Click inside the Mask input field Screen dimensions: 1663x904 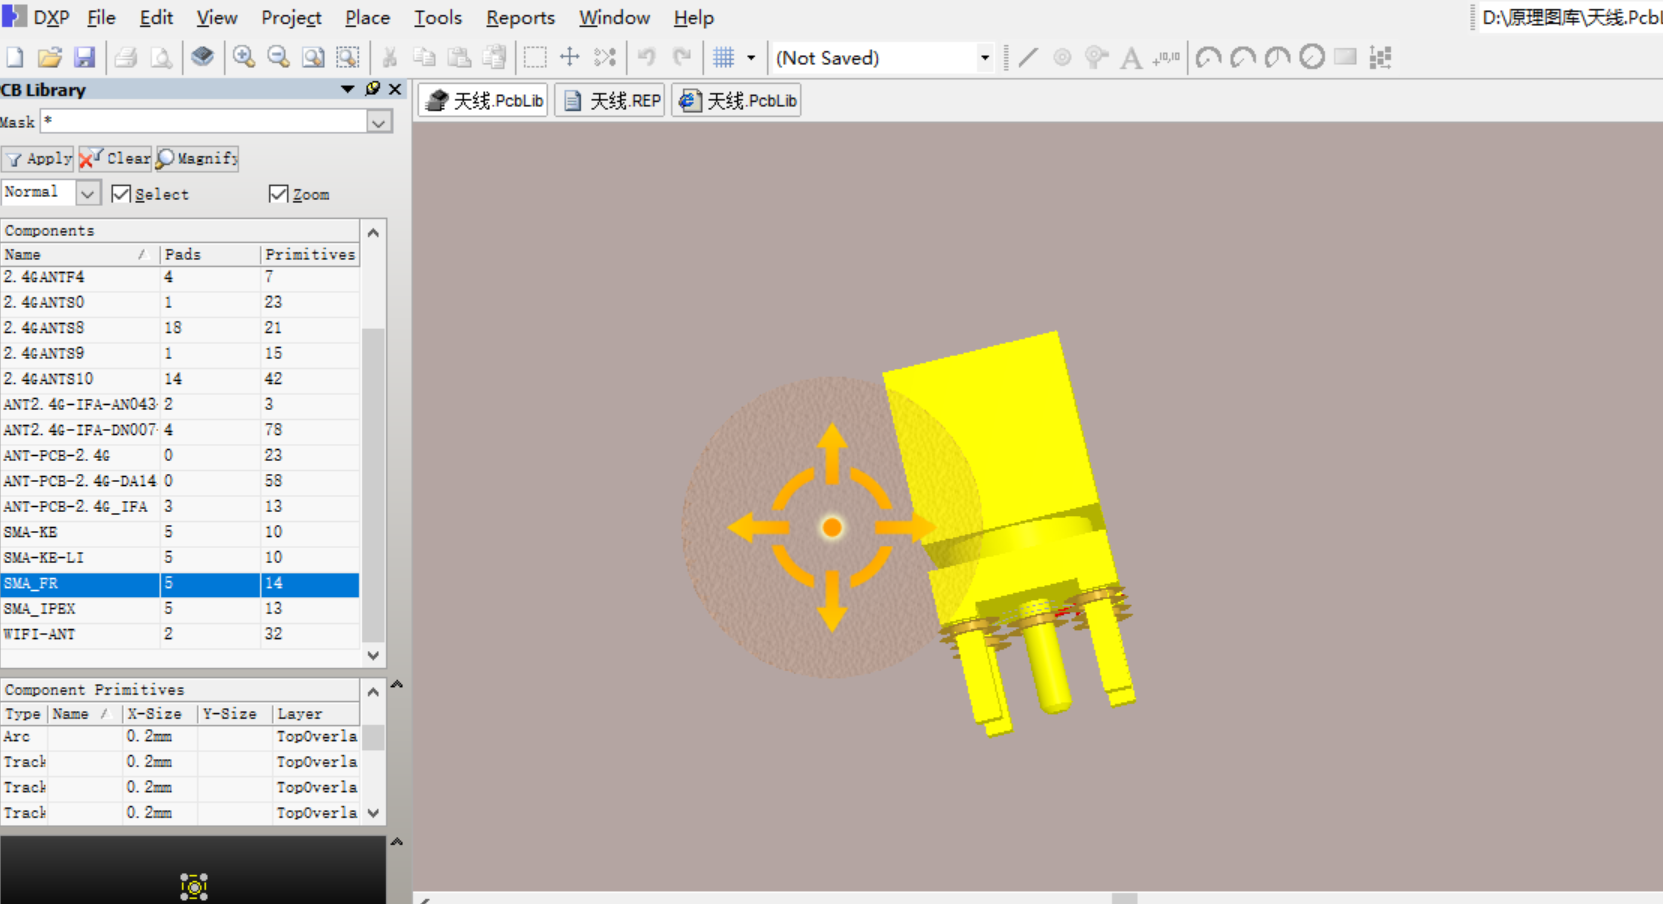click(x=204, y=121)
